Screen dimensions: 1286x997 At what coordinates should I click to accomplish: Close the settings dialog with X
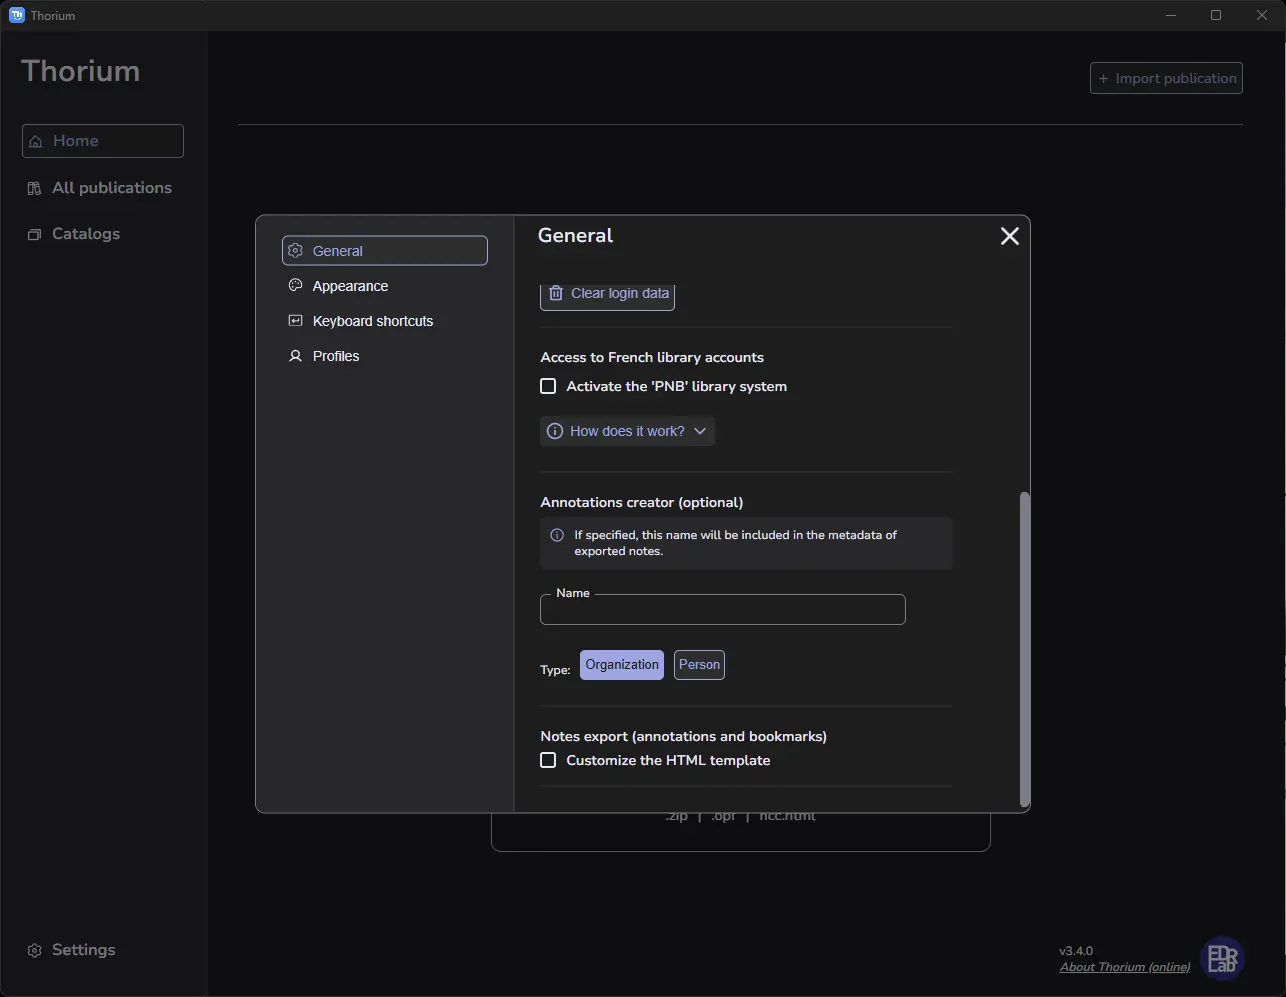tap(1010, 236)
